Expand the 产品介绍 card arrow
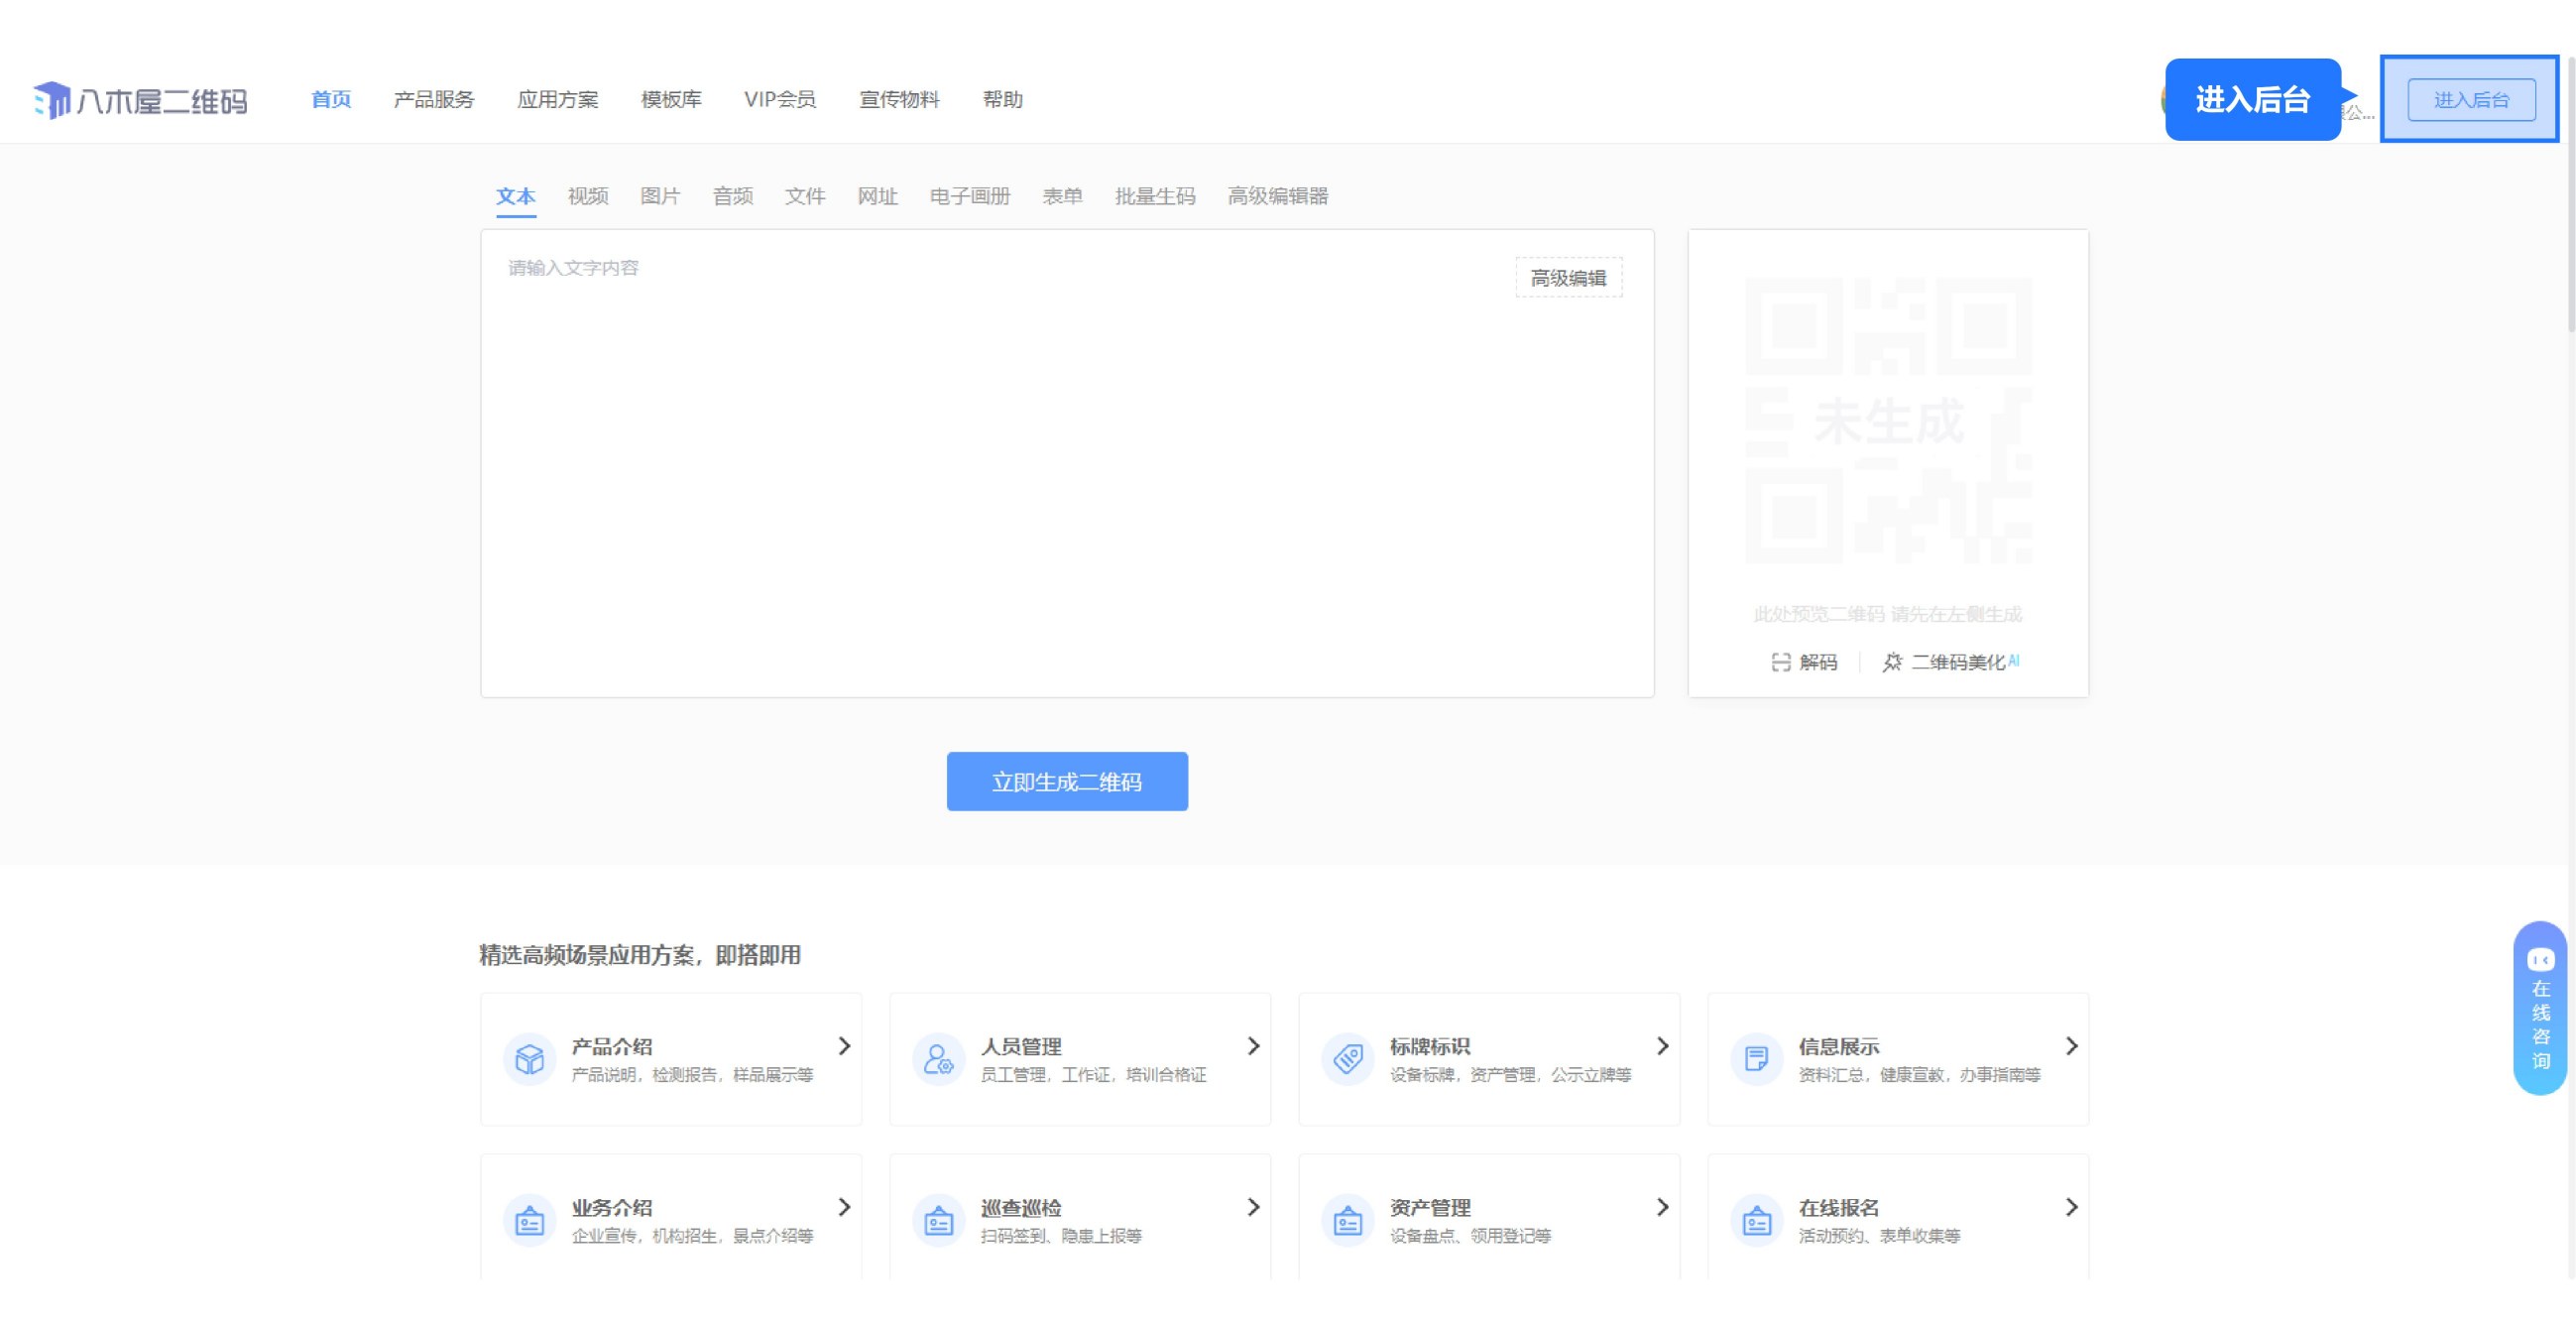 pyautogui.click(x=844, y=1046)
